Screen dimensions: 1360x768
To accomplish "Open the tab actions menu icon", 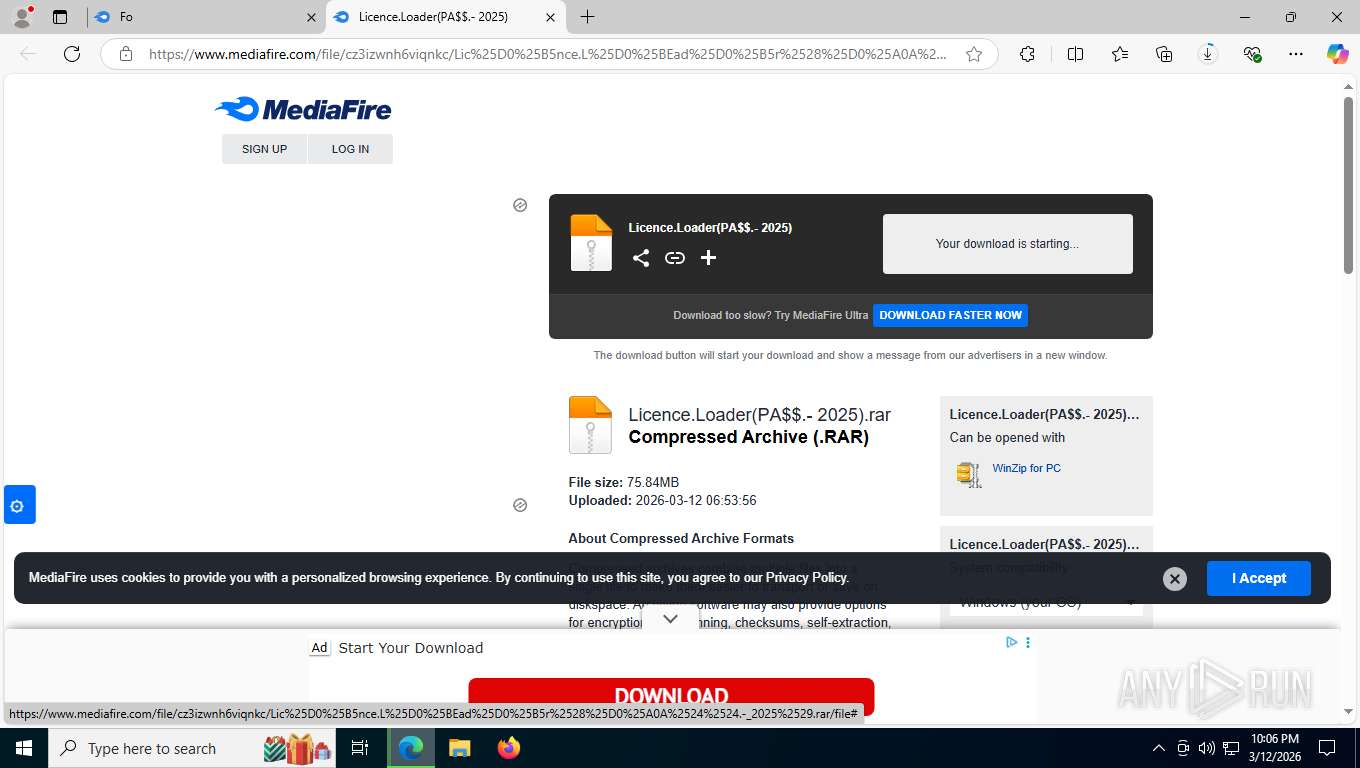I will tap(60, 17).
